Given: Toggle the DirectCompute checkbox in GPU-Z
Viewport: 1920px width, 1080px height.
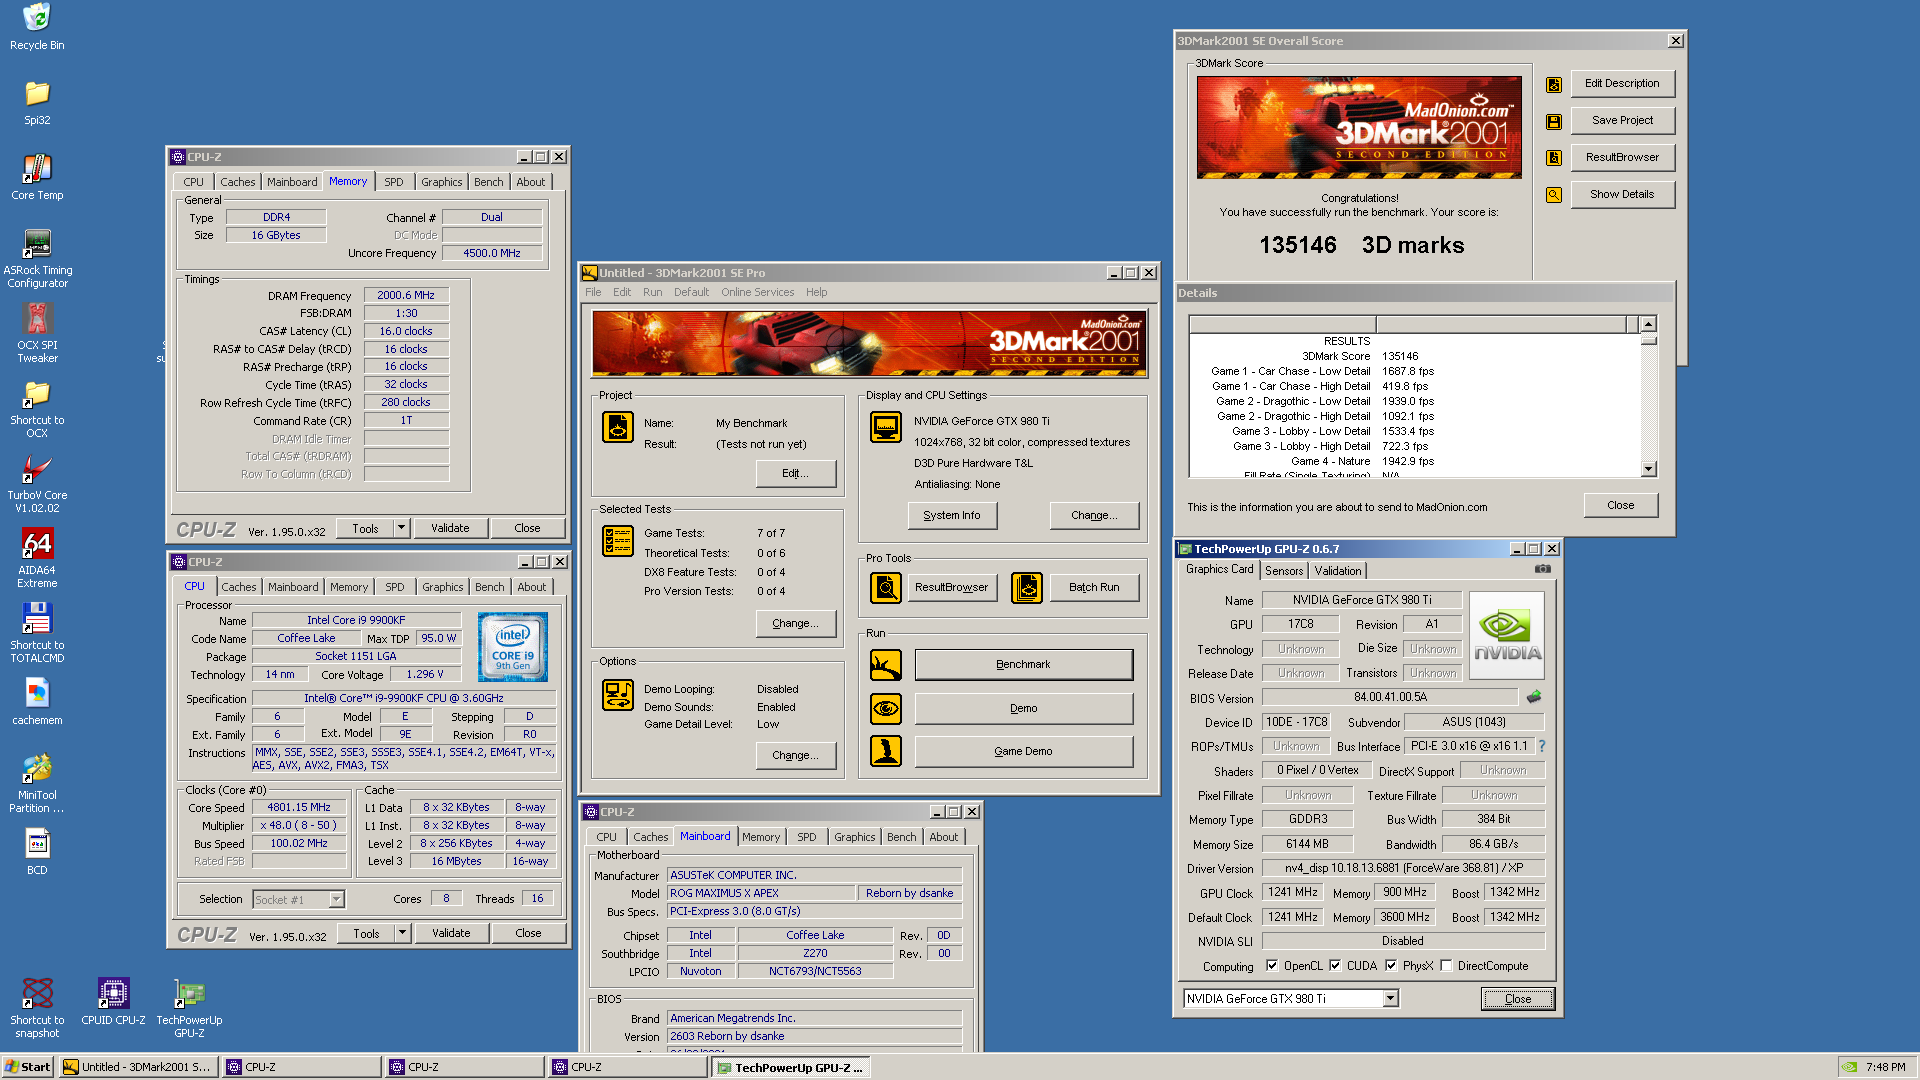Looking at the screenshot, I should click(1446, 966).
